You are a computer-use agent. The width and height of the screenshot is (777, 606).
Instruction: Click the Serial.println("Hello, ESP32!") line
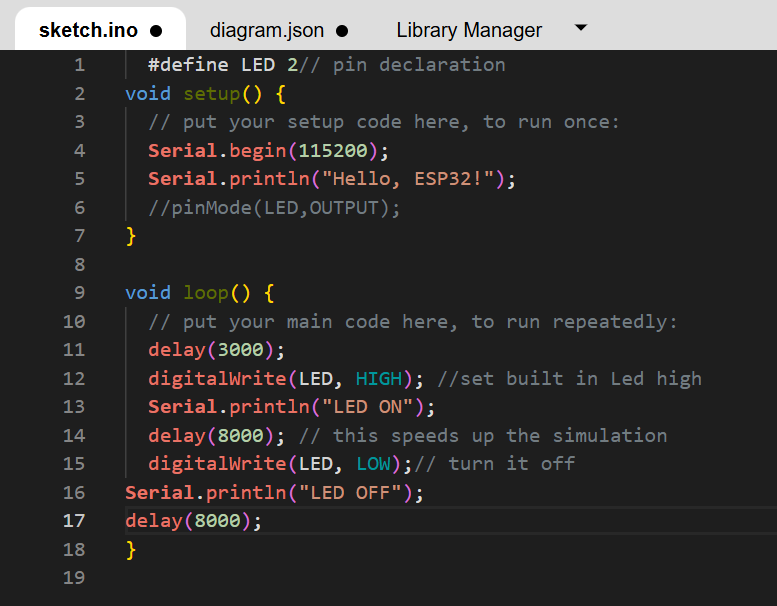coord(332,179)
